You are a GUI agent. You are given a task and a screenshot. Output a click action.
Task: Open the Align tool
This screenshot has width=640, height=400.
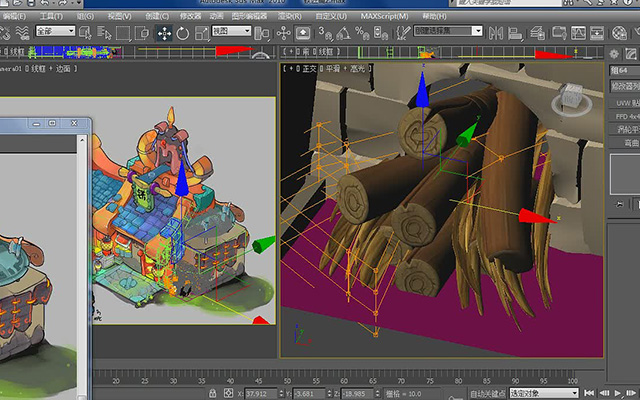point(516,33)
